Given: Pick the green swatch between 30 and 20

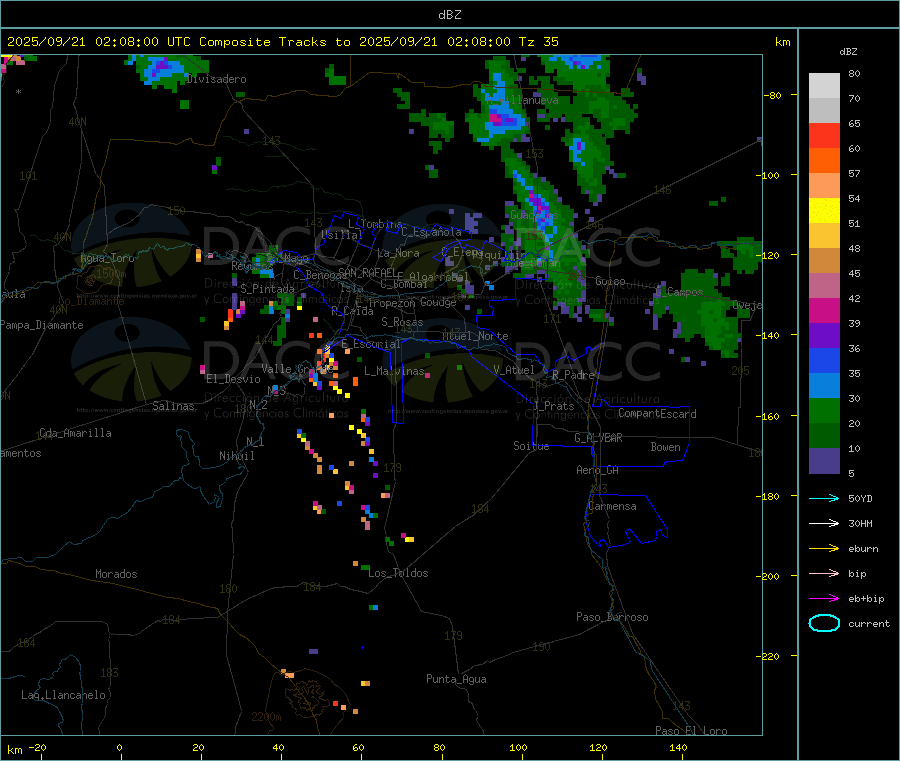Looking at the screenshot, I should click(824, 410).
